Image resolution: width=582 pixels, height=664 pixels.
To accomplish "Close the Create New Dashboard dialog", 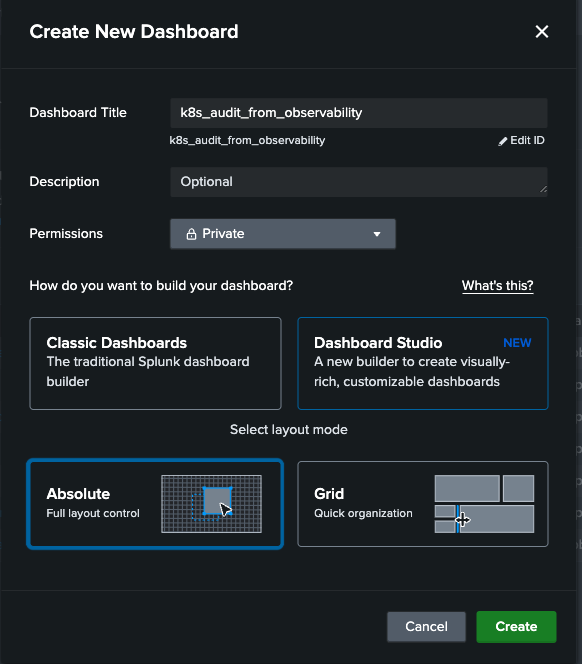I will click(541, 31).
